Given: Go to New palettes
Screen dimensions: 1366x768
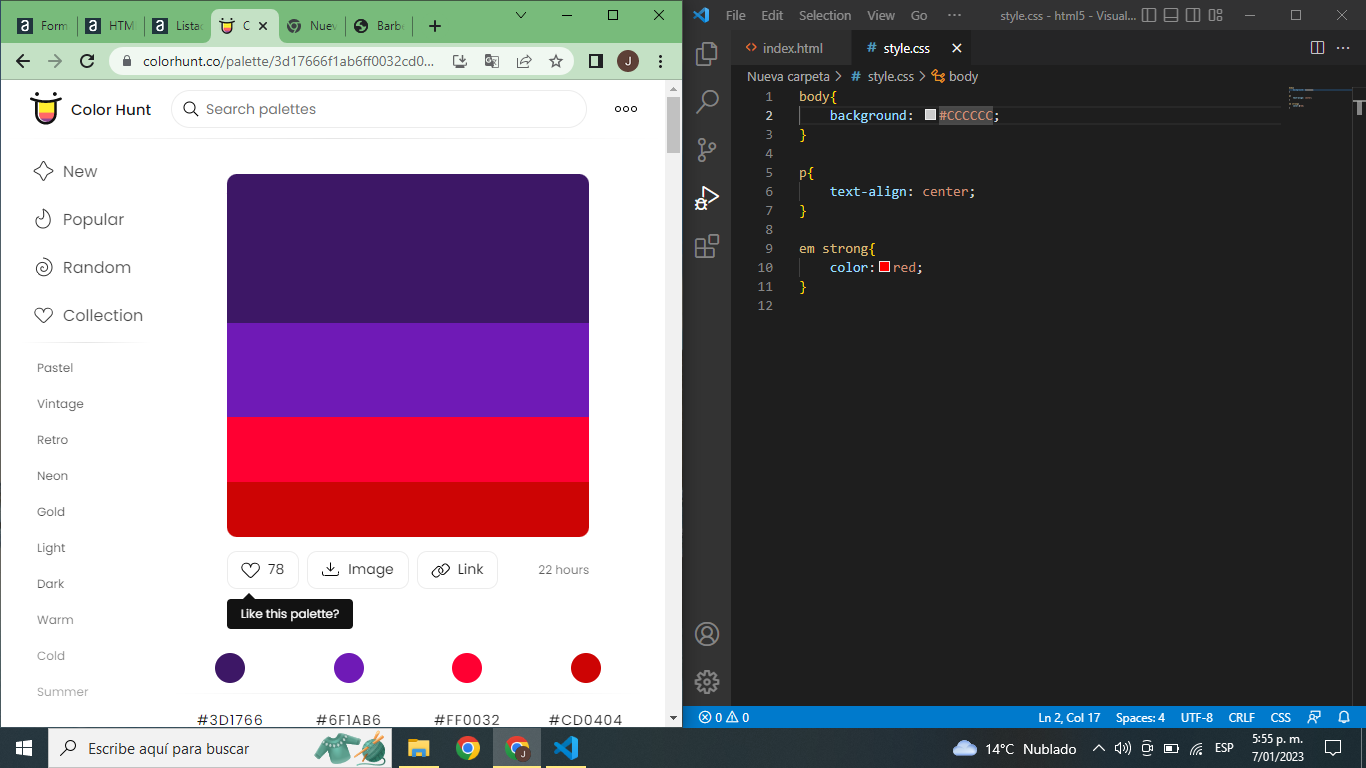Looking at the screenshot, I should pyautogui.click(x=66, y=171).
